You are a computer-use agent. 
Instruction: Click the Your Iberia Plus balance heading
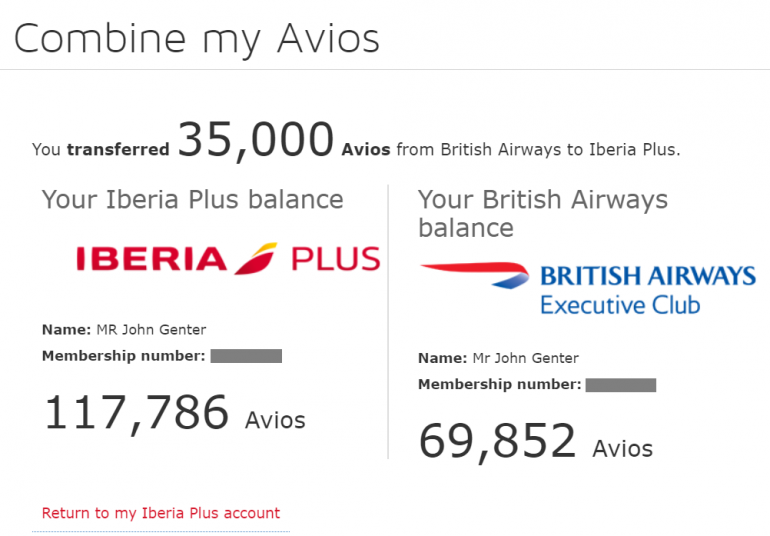(x=192, y=199)
